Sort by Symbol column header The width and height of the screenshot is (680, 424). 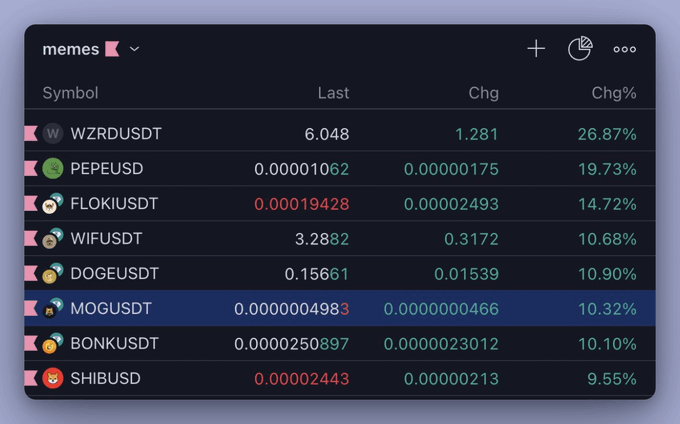coord(70,93)
